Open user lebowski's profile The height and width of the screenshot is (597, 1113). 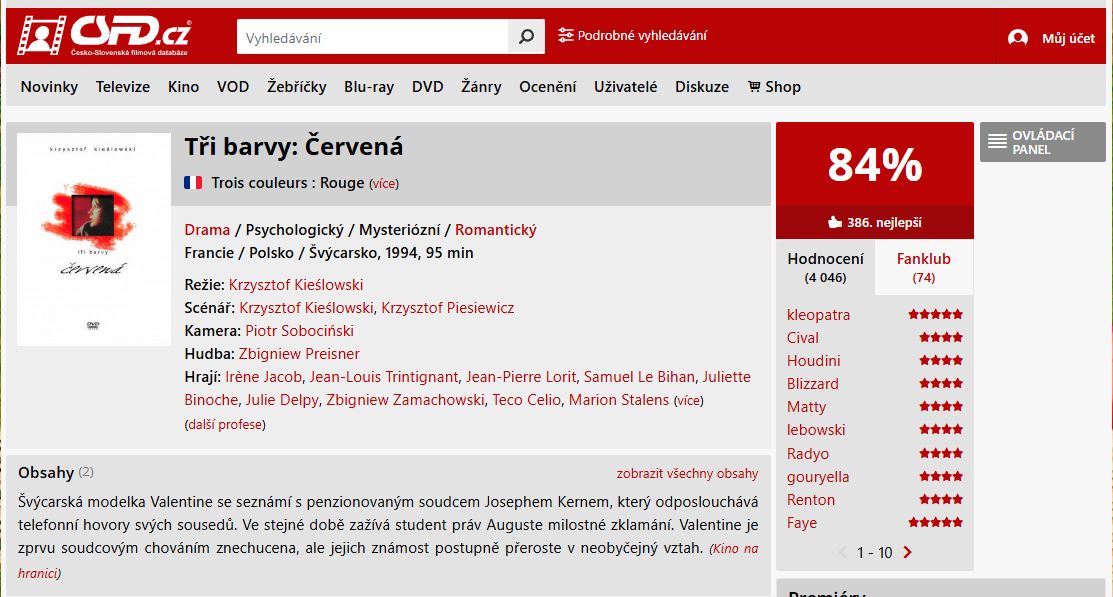click(816, 430)
